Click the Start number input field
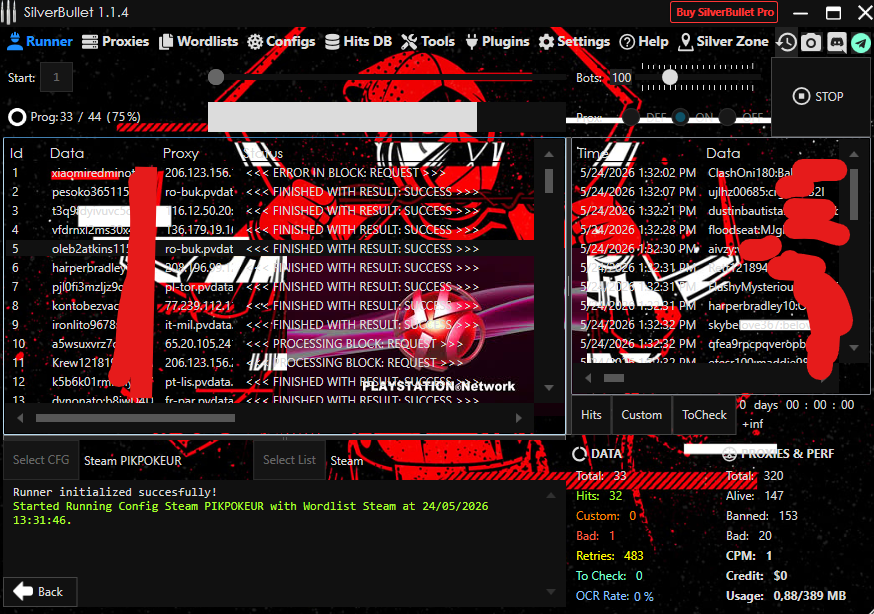The width and height of the screenshot is (874, 614). point(56,77)
